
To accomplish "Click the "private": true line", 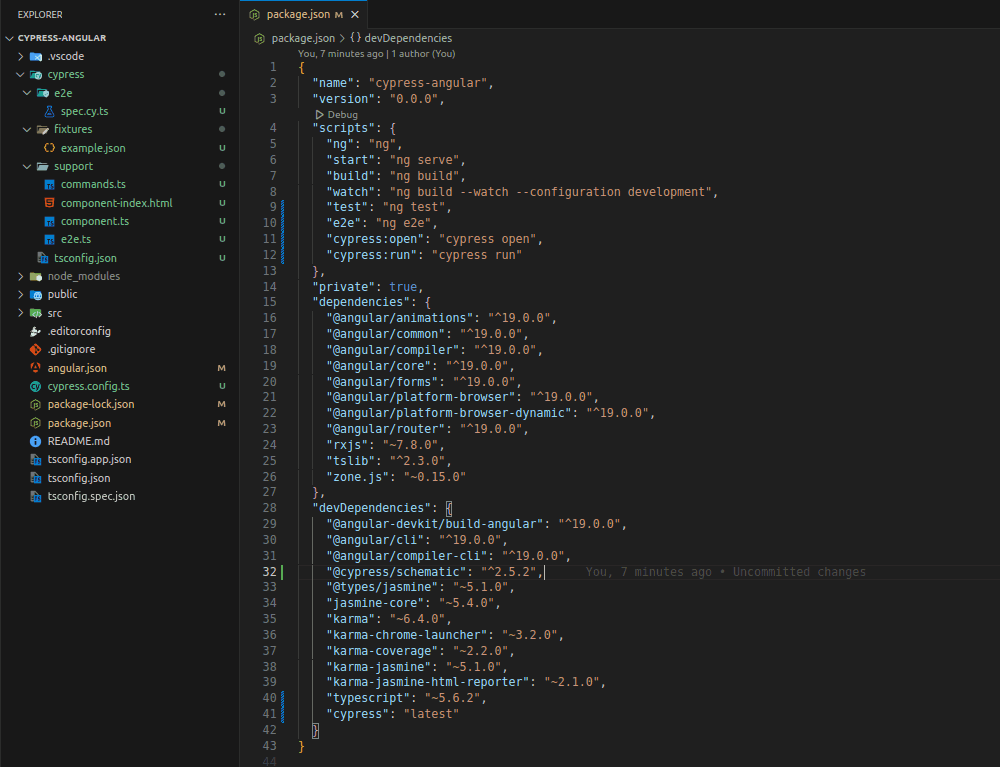I will [x=367, y=287].
